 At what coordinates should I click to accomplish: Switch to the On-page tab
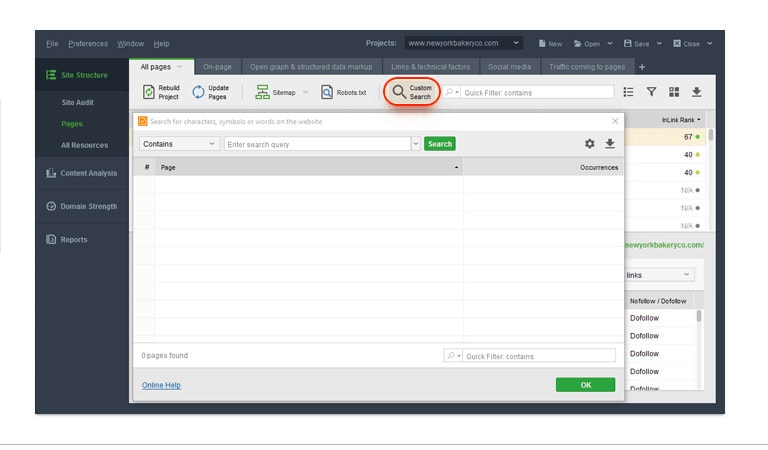coord(217,67)
